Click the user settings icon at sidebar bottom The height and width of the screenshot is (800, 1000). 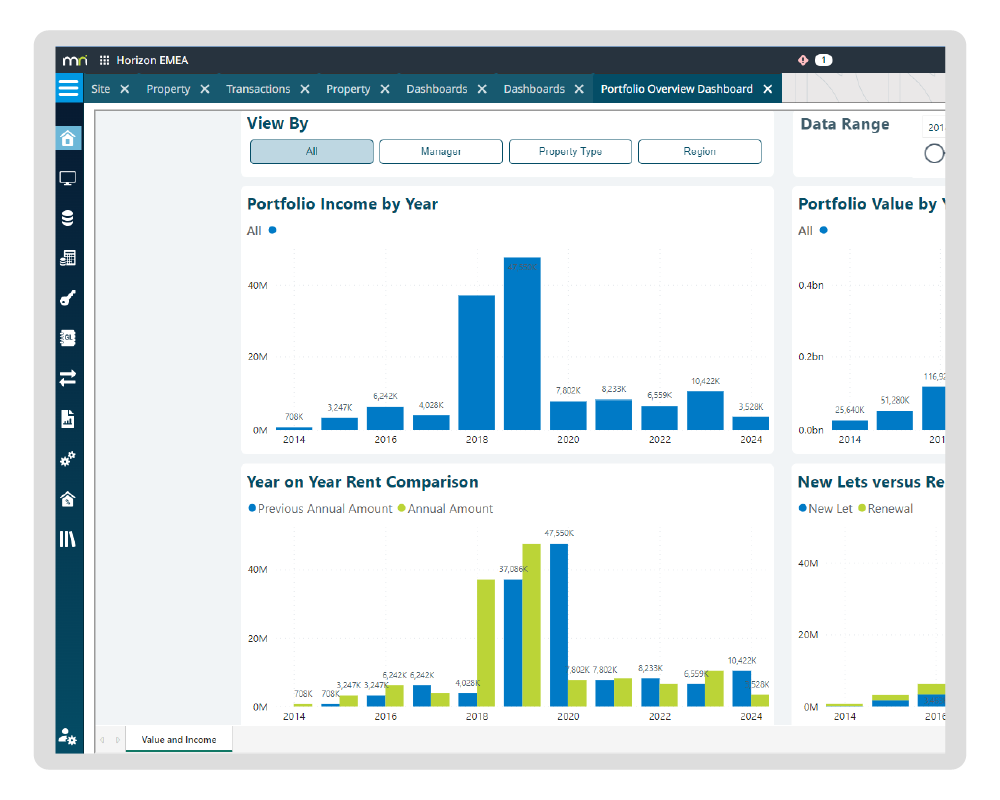click(x=68, y=738)
